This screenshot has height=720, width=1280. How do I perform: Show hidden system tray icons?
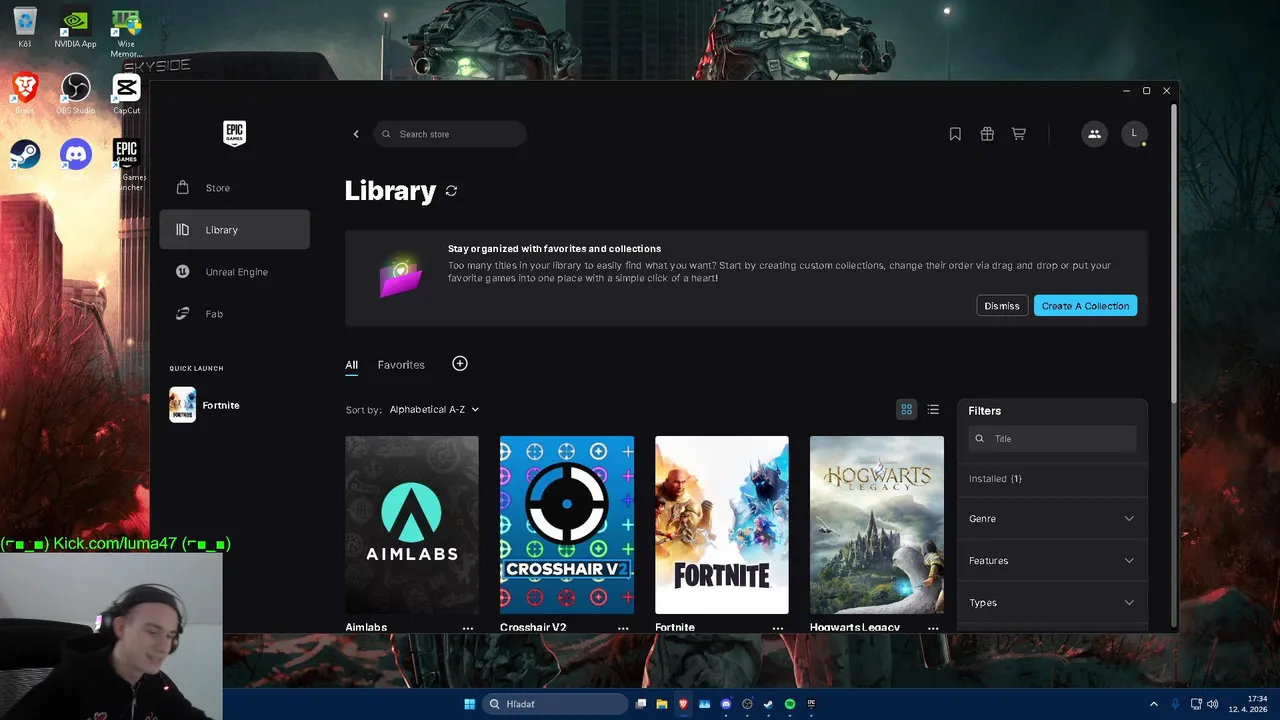(x=1153, y=704)
